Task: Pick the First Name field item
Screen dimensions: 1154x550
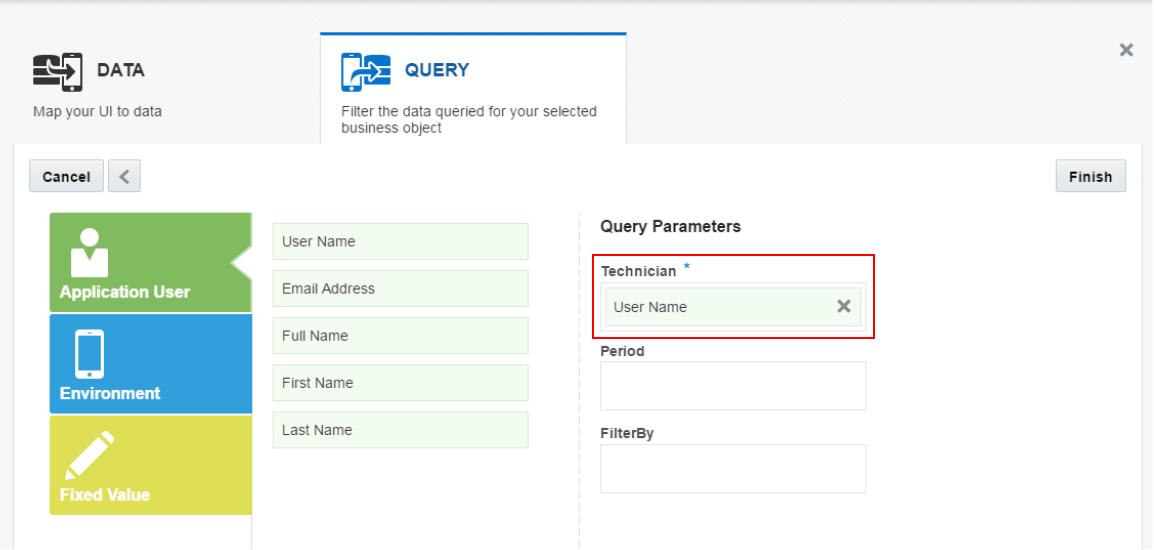Action: click(400, 383)
